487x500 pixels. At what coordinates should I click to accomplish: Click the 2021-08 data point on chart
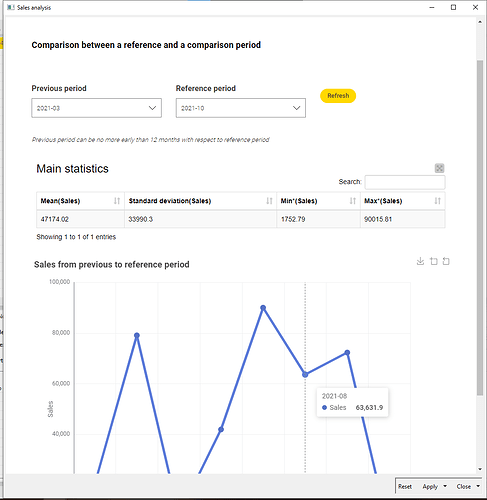[x=305, y=375]
